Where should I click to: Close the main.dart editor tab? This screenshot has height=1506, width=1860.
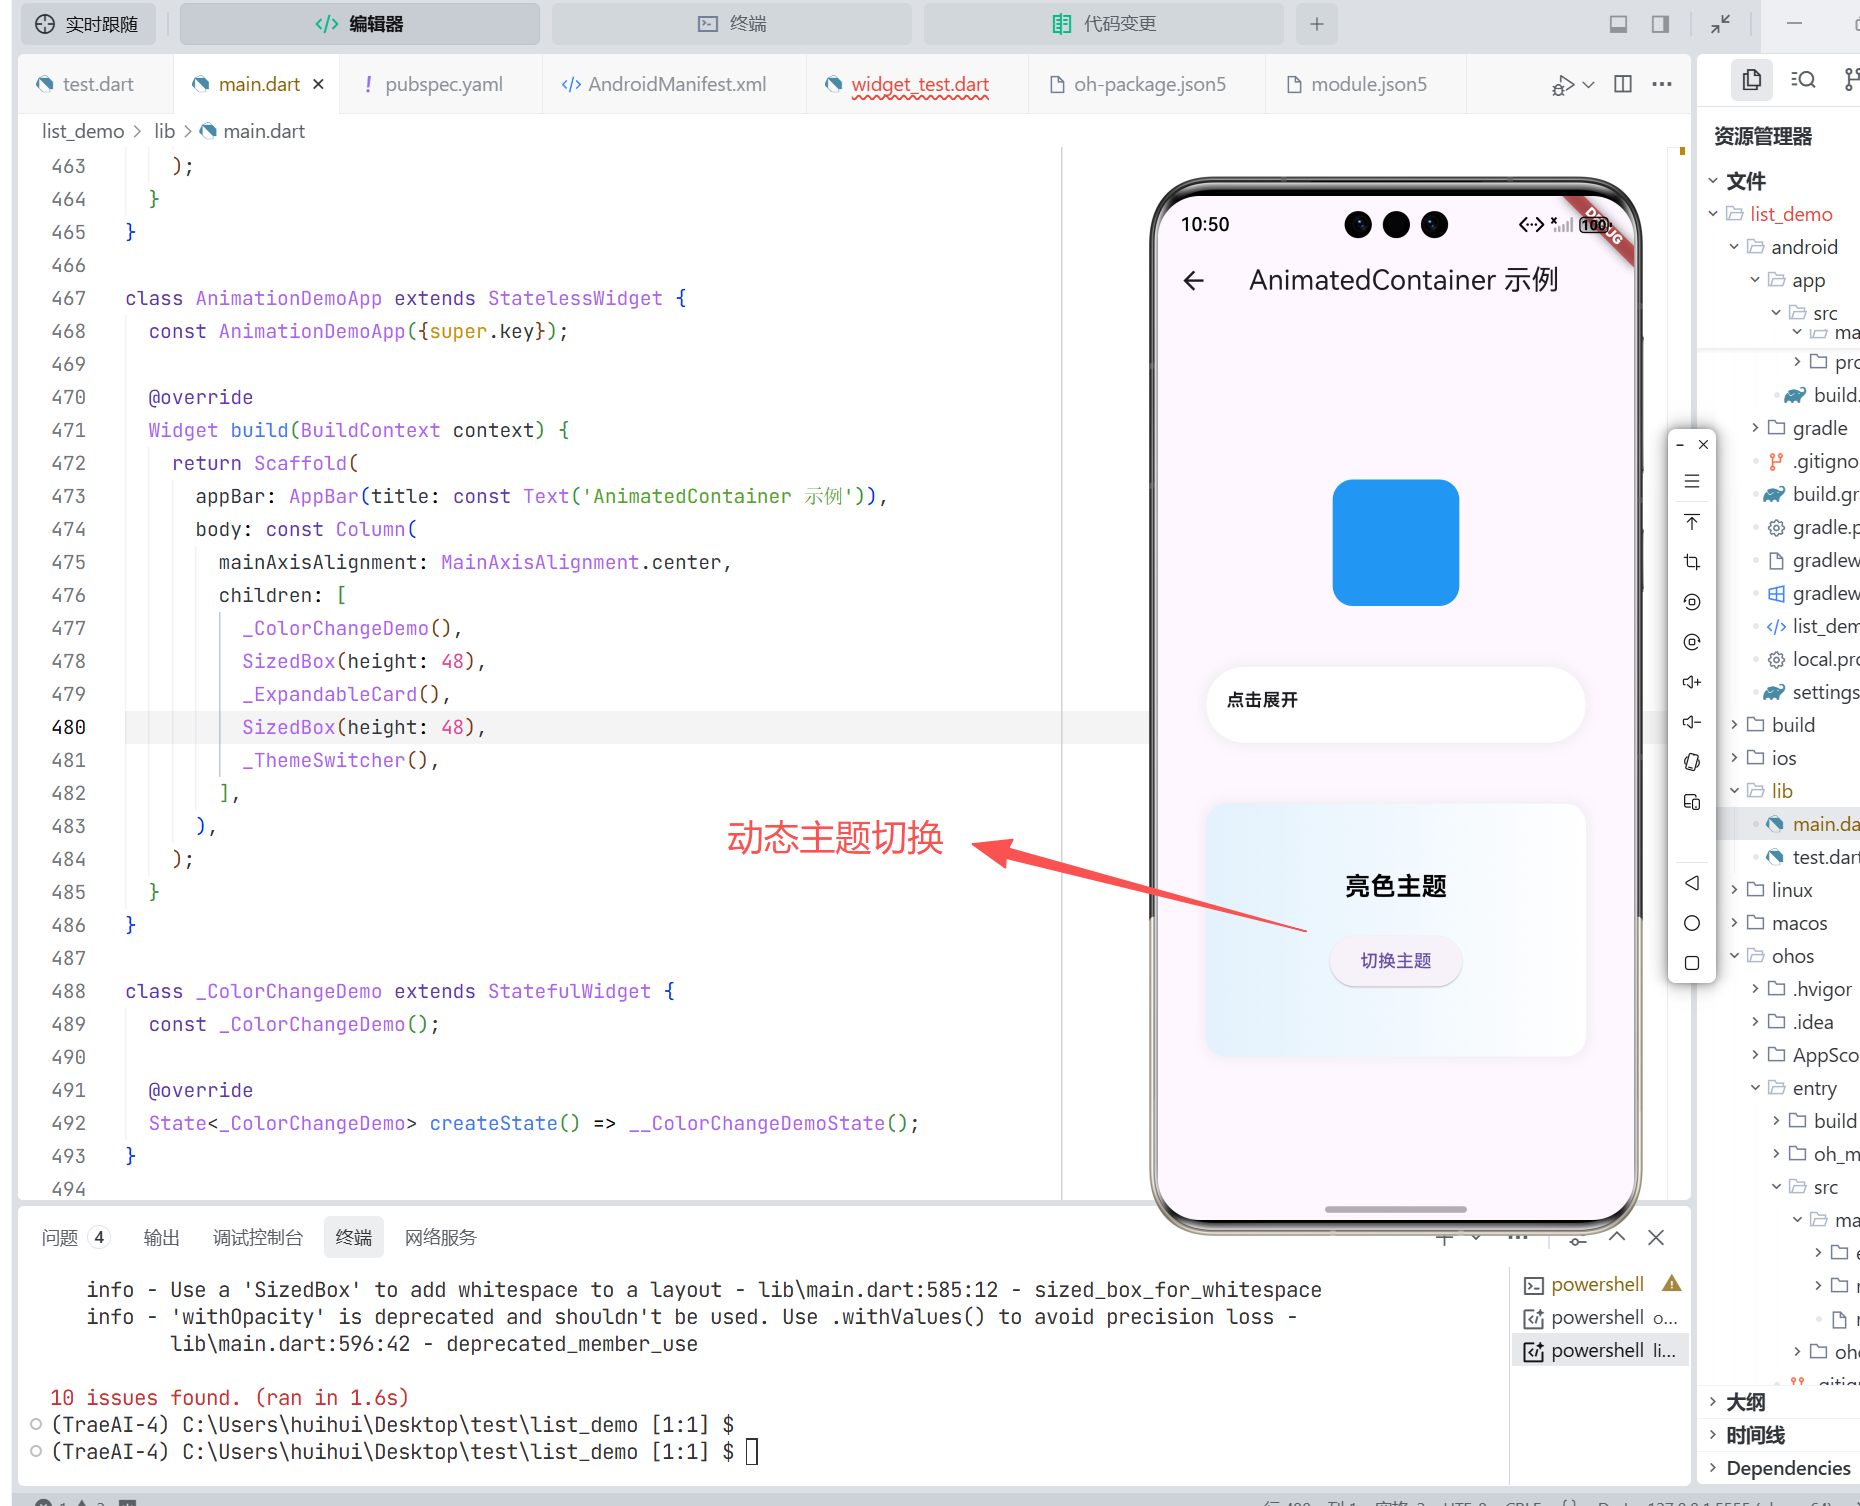click(x=319, y=84)
